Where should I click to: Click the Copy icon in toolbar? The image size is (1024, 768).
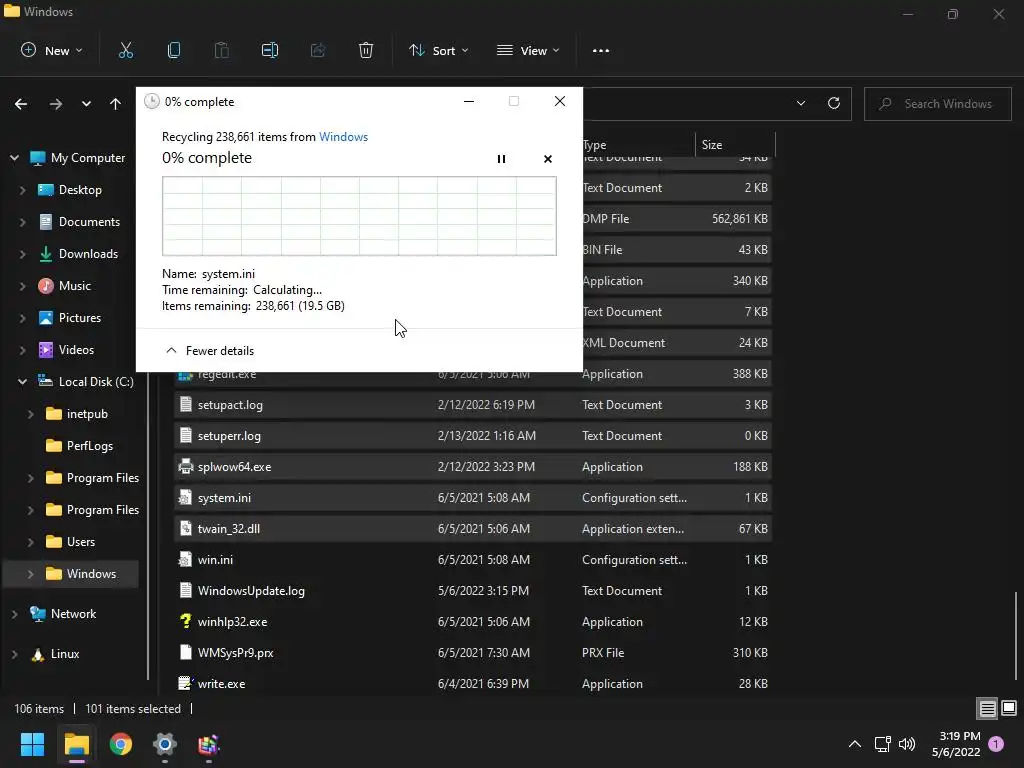coord(174,50)
